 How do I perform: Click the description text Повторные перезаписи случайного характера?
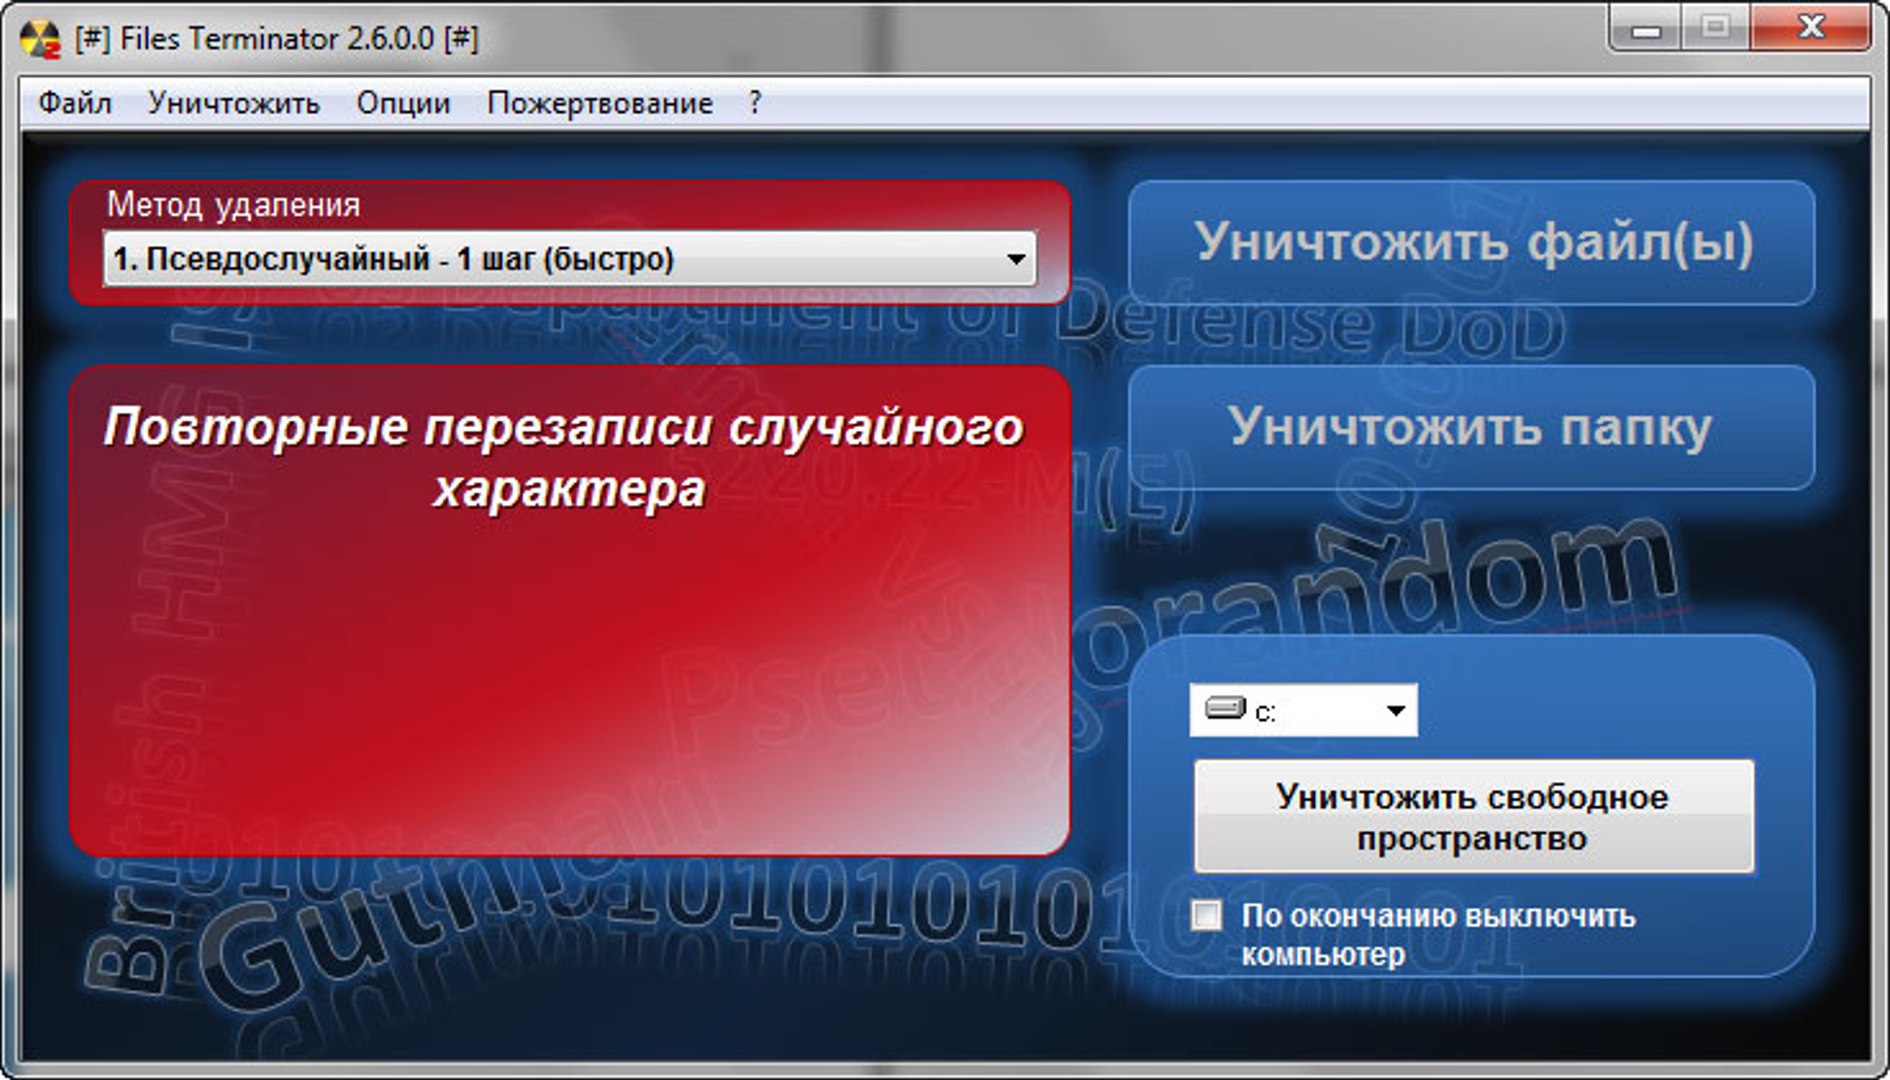point(565,458)
